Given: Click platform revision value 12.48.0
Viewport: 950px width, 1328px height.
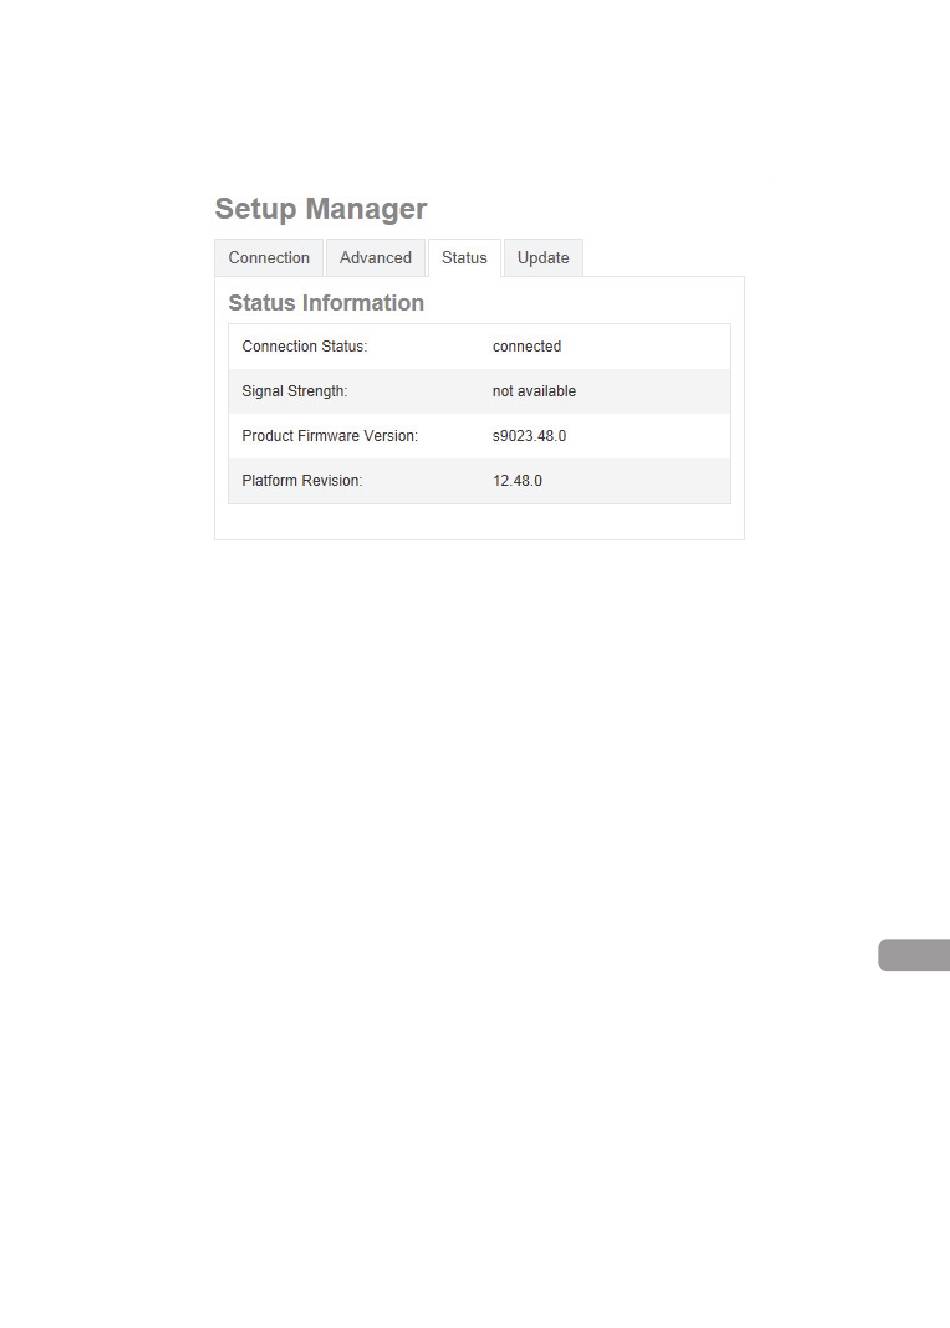Looking at the screenshot, I should (517, 481).
